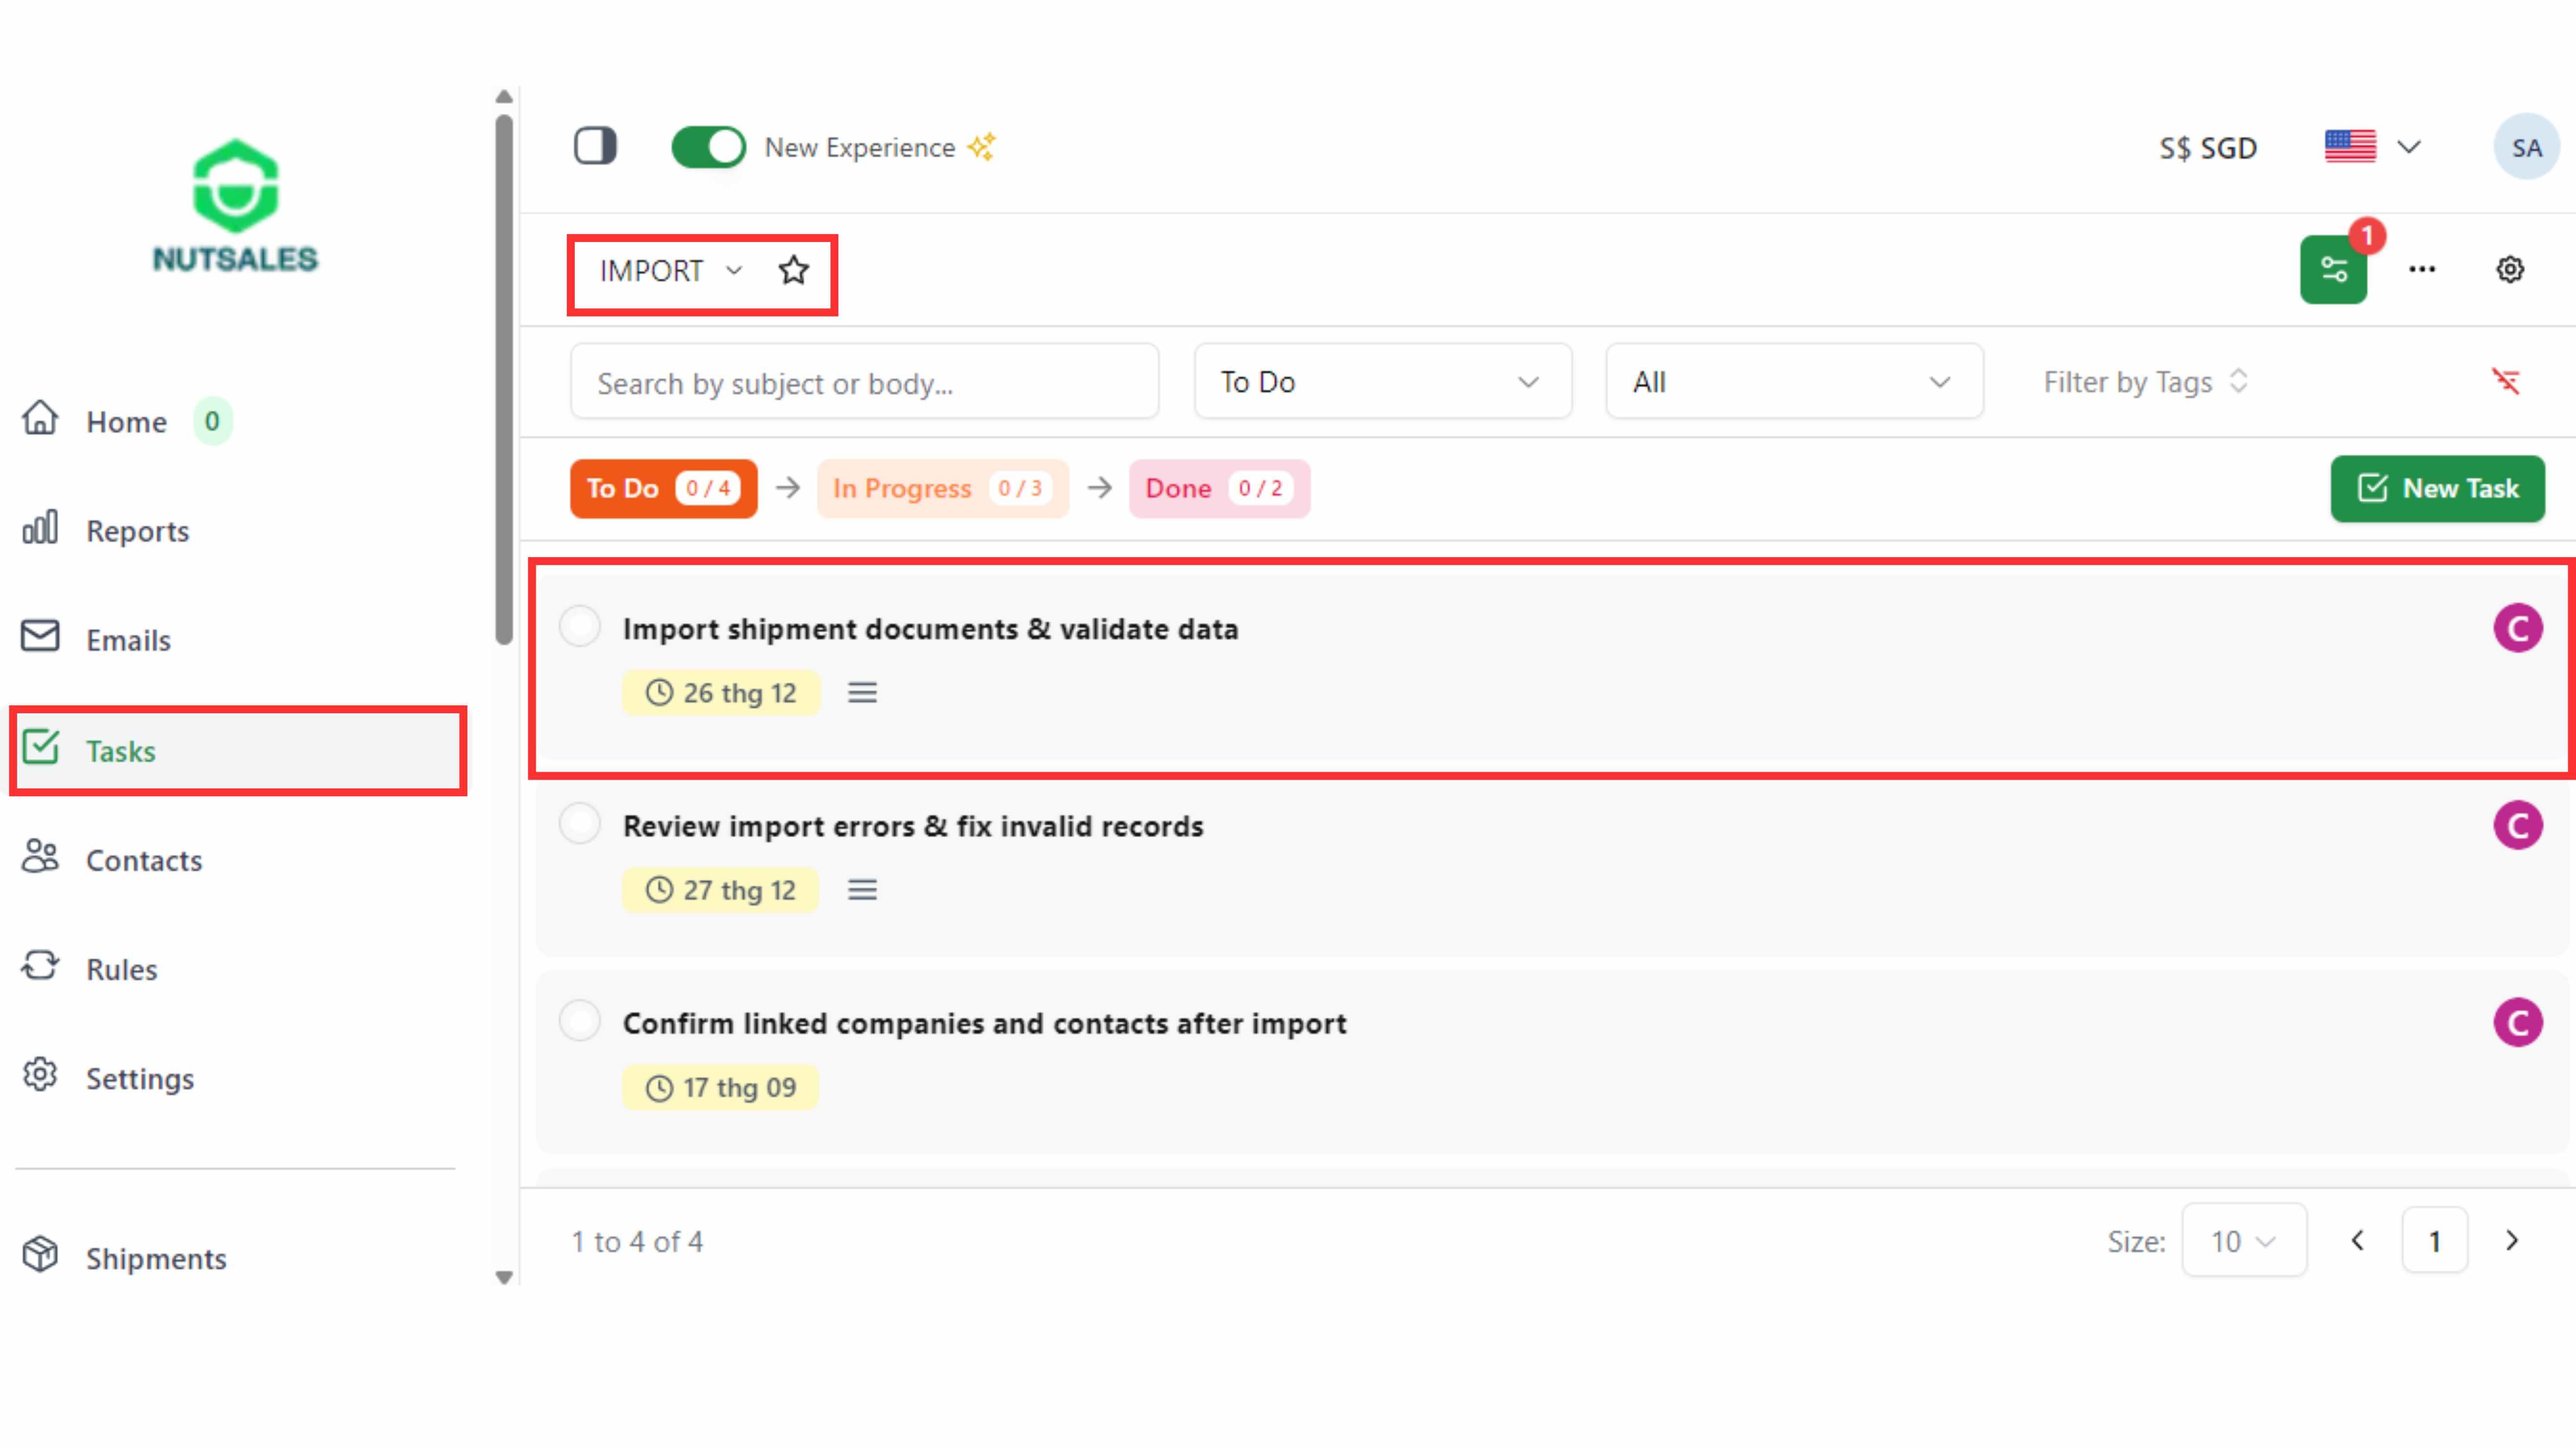Mark 'Import shipment documents' task complete
2576x1449 pixels.
tap(580, 627)
